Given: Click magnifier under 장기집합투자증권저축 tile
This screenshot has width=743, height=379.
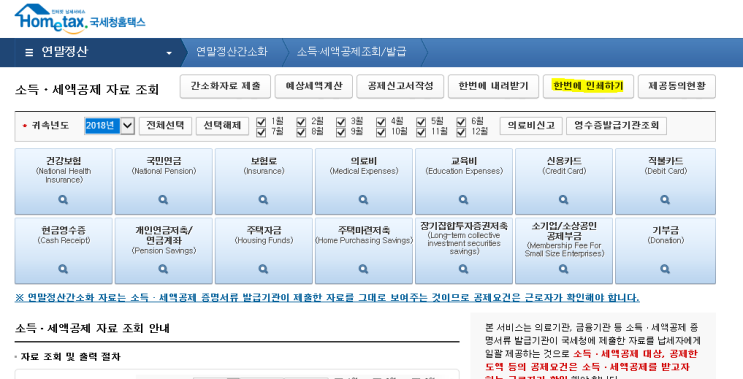Looking at the screenshot, I should 463,269.
